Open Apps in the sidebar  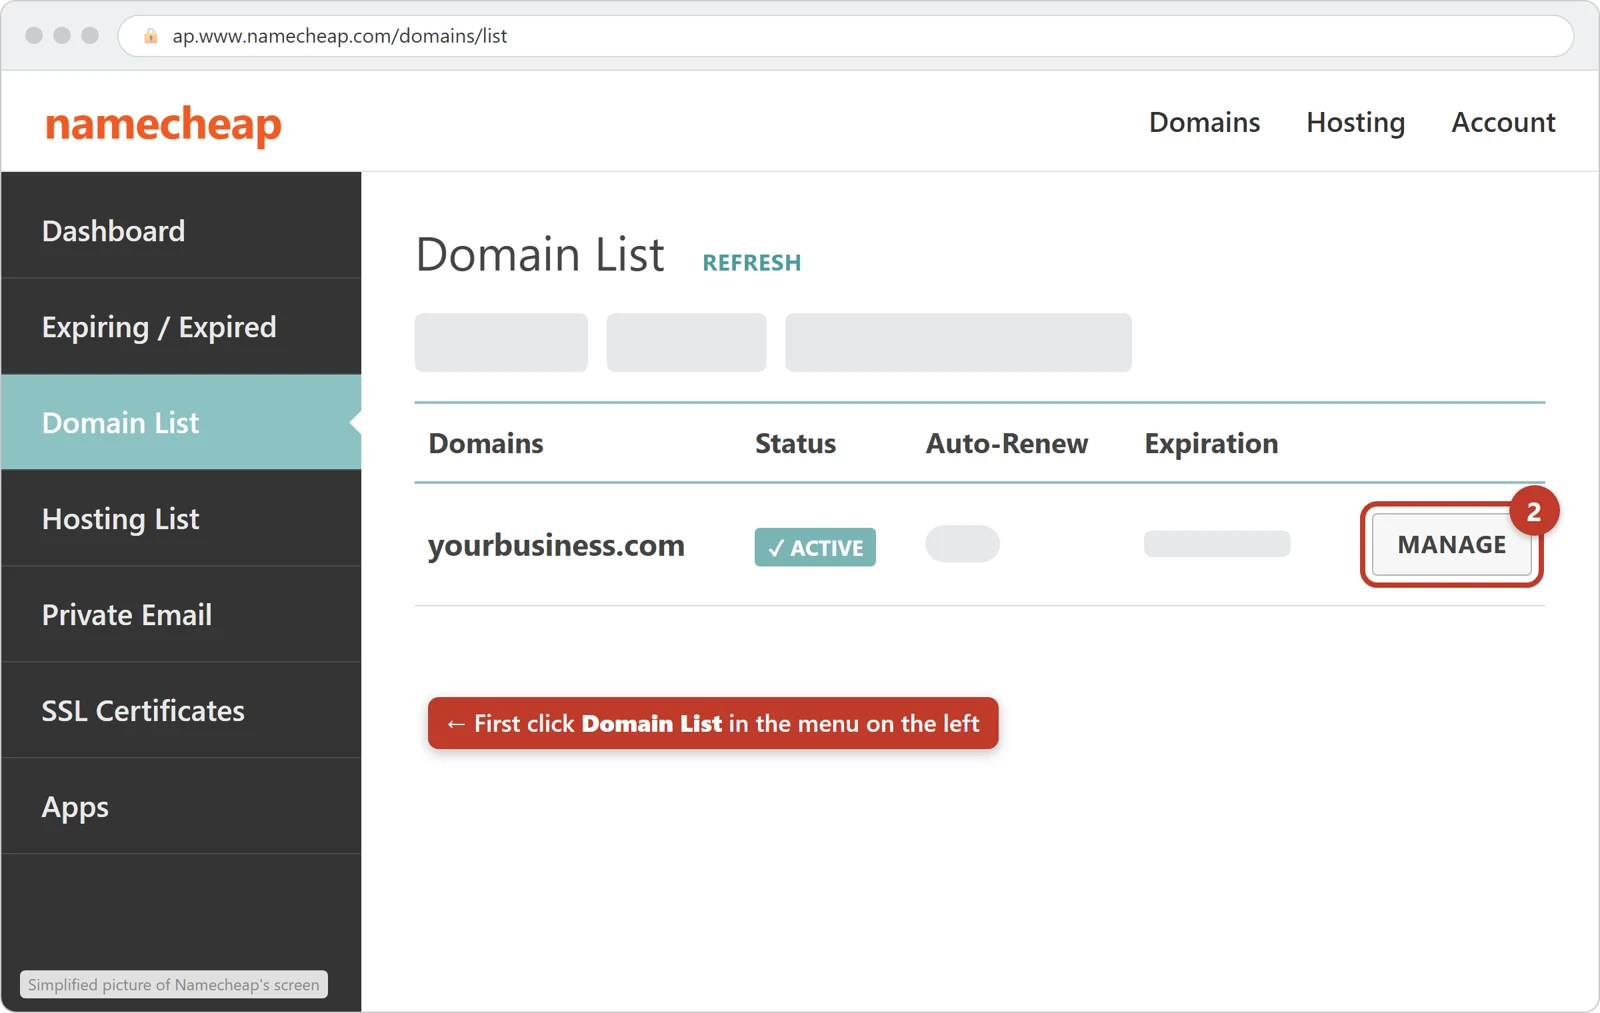181,806
